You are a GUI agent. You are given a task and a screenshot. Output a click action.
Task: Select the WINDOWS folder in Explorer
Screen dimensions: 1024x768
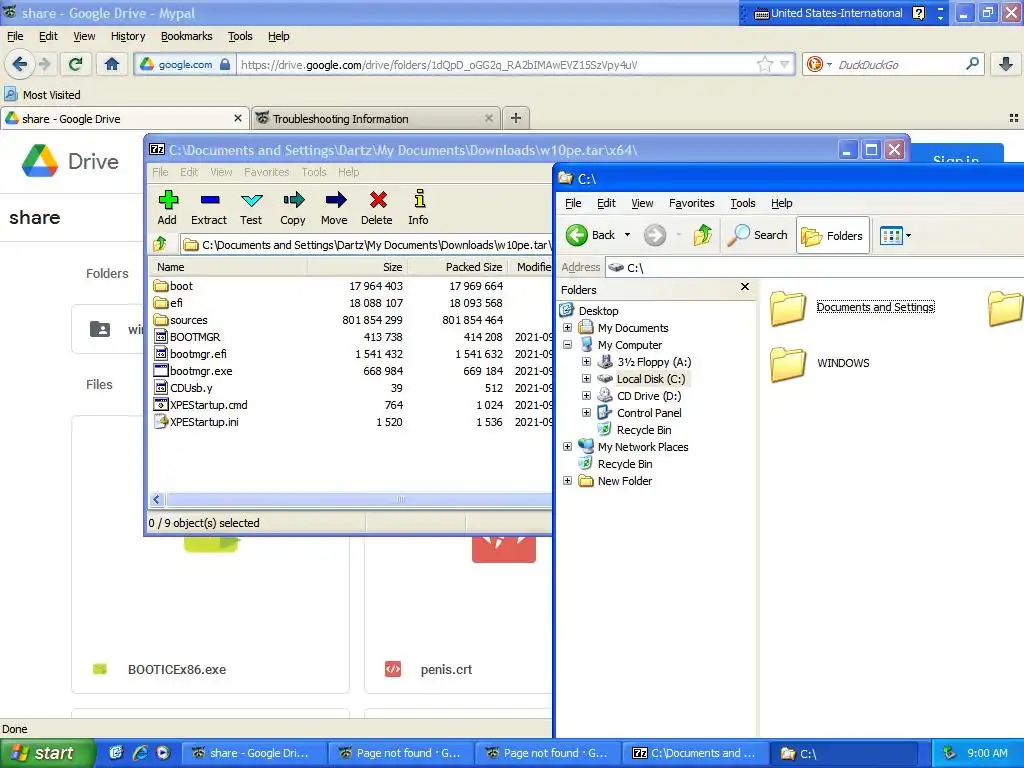[x=821, y=364]
